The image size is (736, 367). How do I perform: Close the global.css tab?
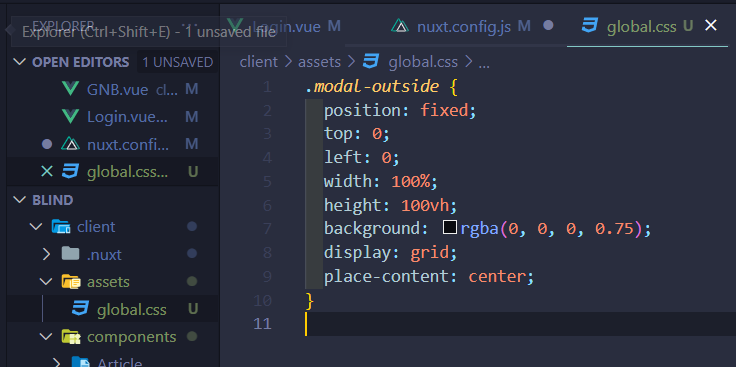click(x=711, y=26)
